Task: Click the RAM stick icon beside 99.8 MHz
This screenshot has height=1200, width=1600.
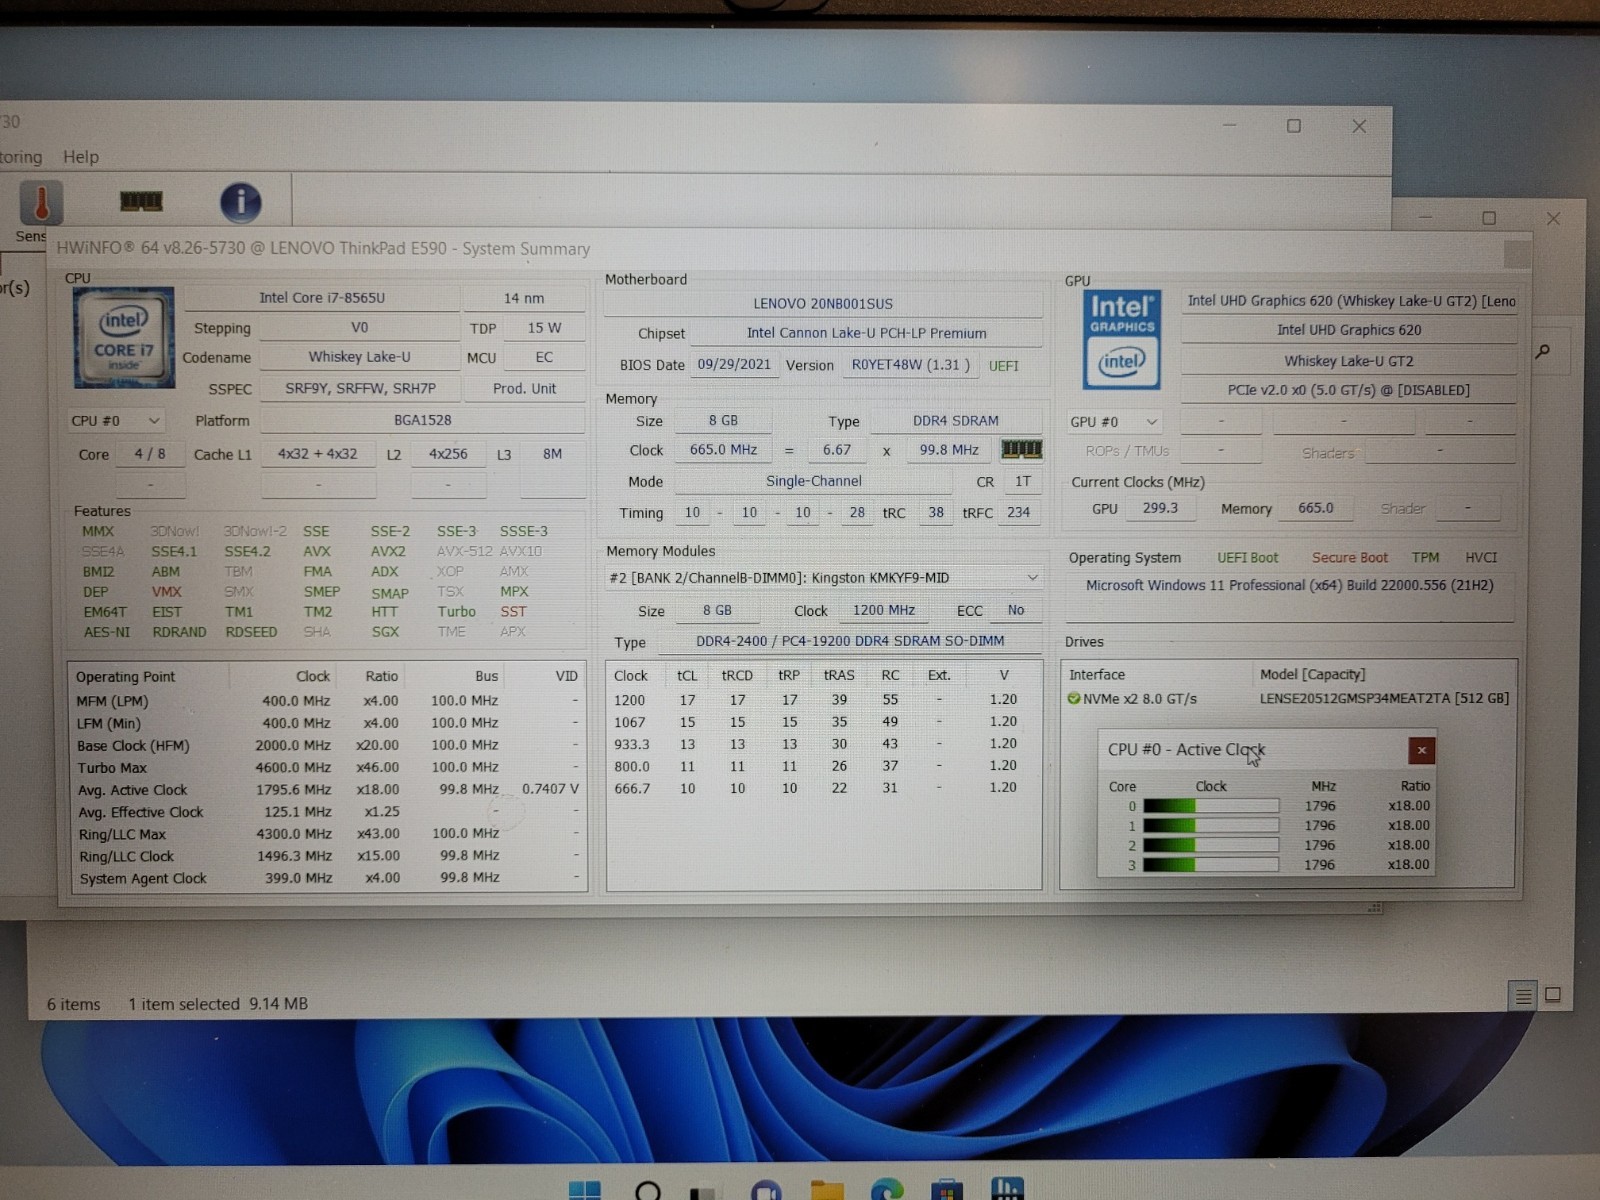Action: point(1021,450)
